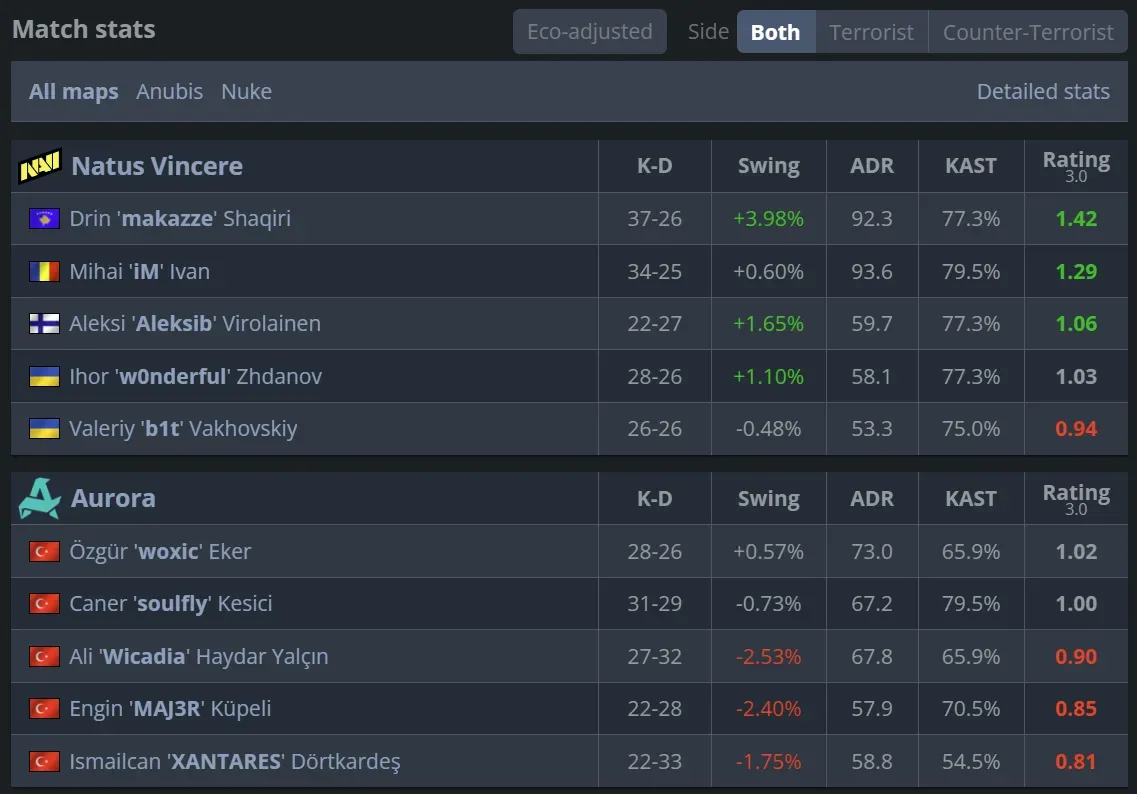Toggle the Eco-adjusted stats button
Image resolution: width=1137 pixels, height=794 pixels.
coord(589,32)
